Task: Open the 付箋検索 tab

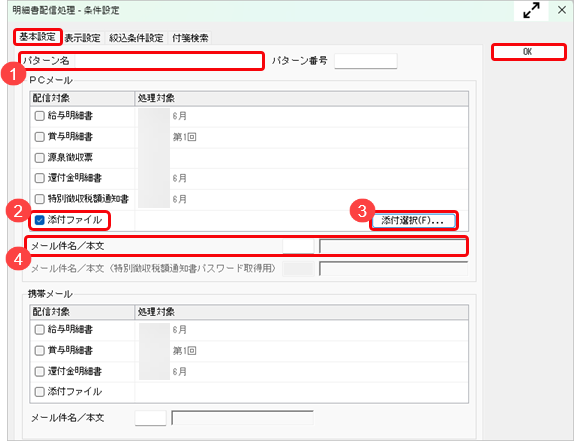Action: click(x=190, y=38)
